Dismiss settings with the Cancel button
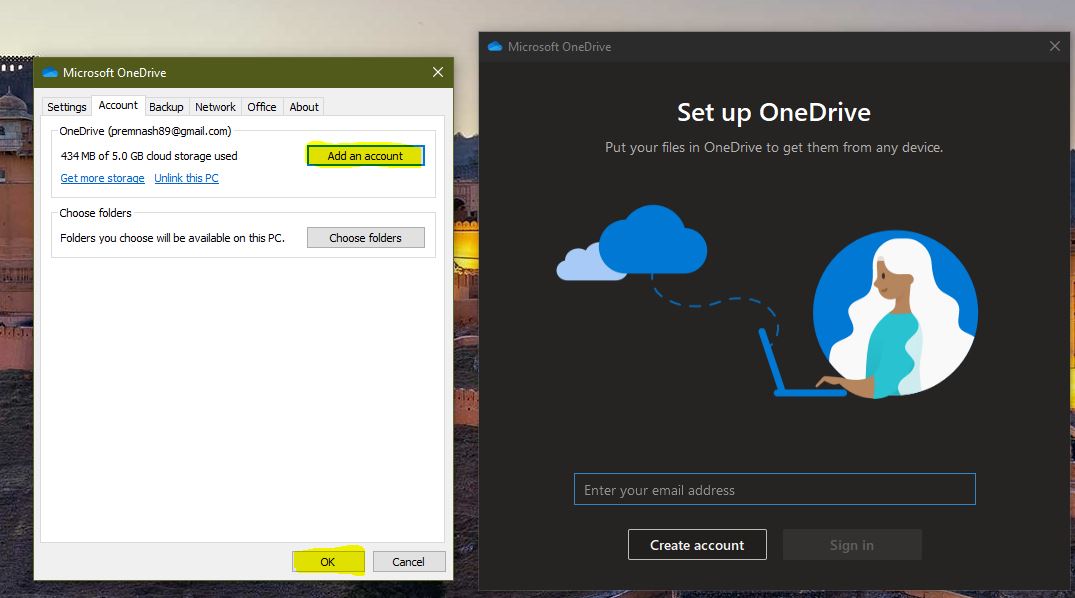Screen dimensions: 1075x598 409,561
